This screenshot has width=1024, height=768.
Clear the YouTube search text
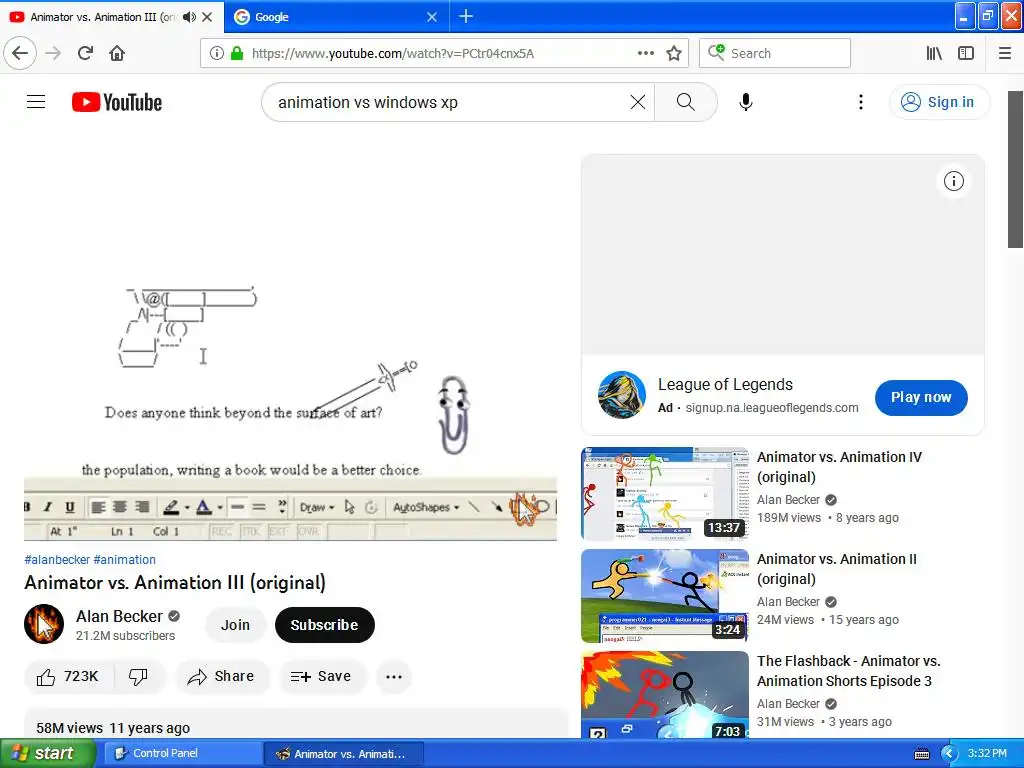[x=637, y=102]
